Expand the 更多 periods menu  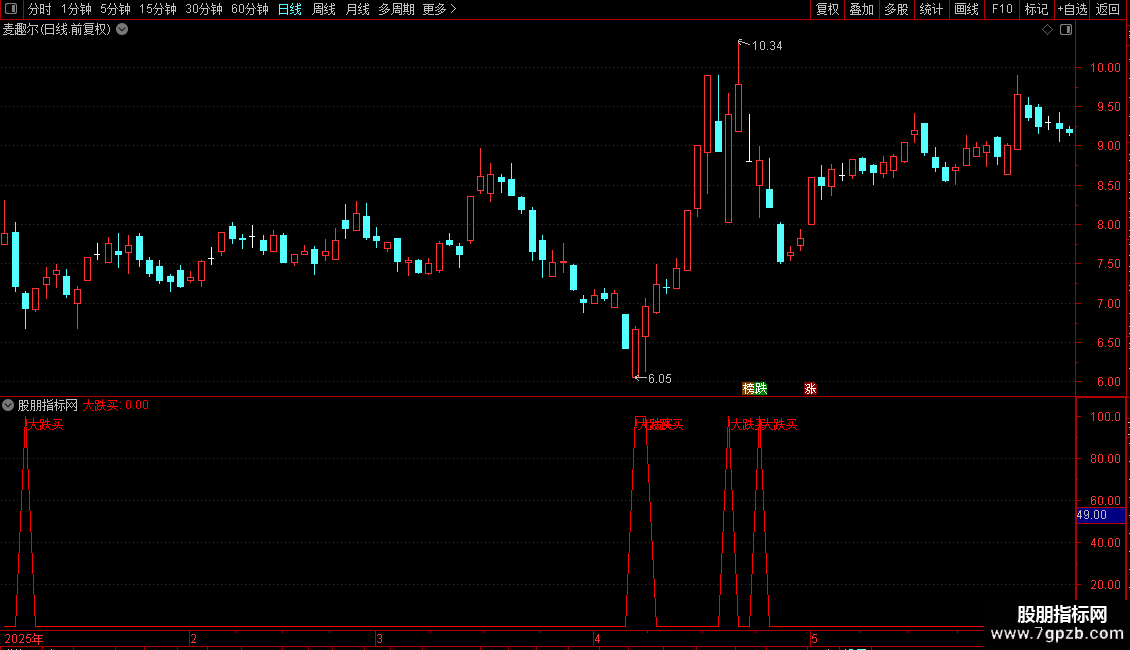coord(439,9)
